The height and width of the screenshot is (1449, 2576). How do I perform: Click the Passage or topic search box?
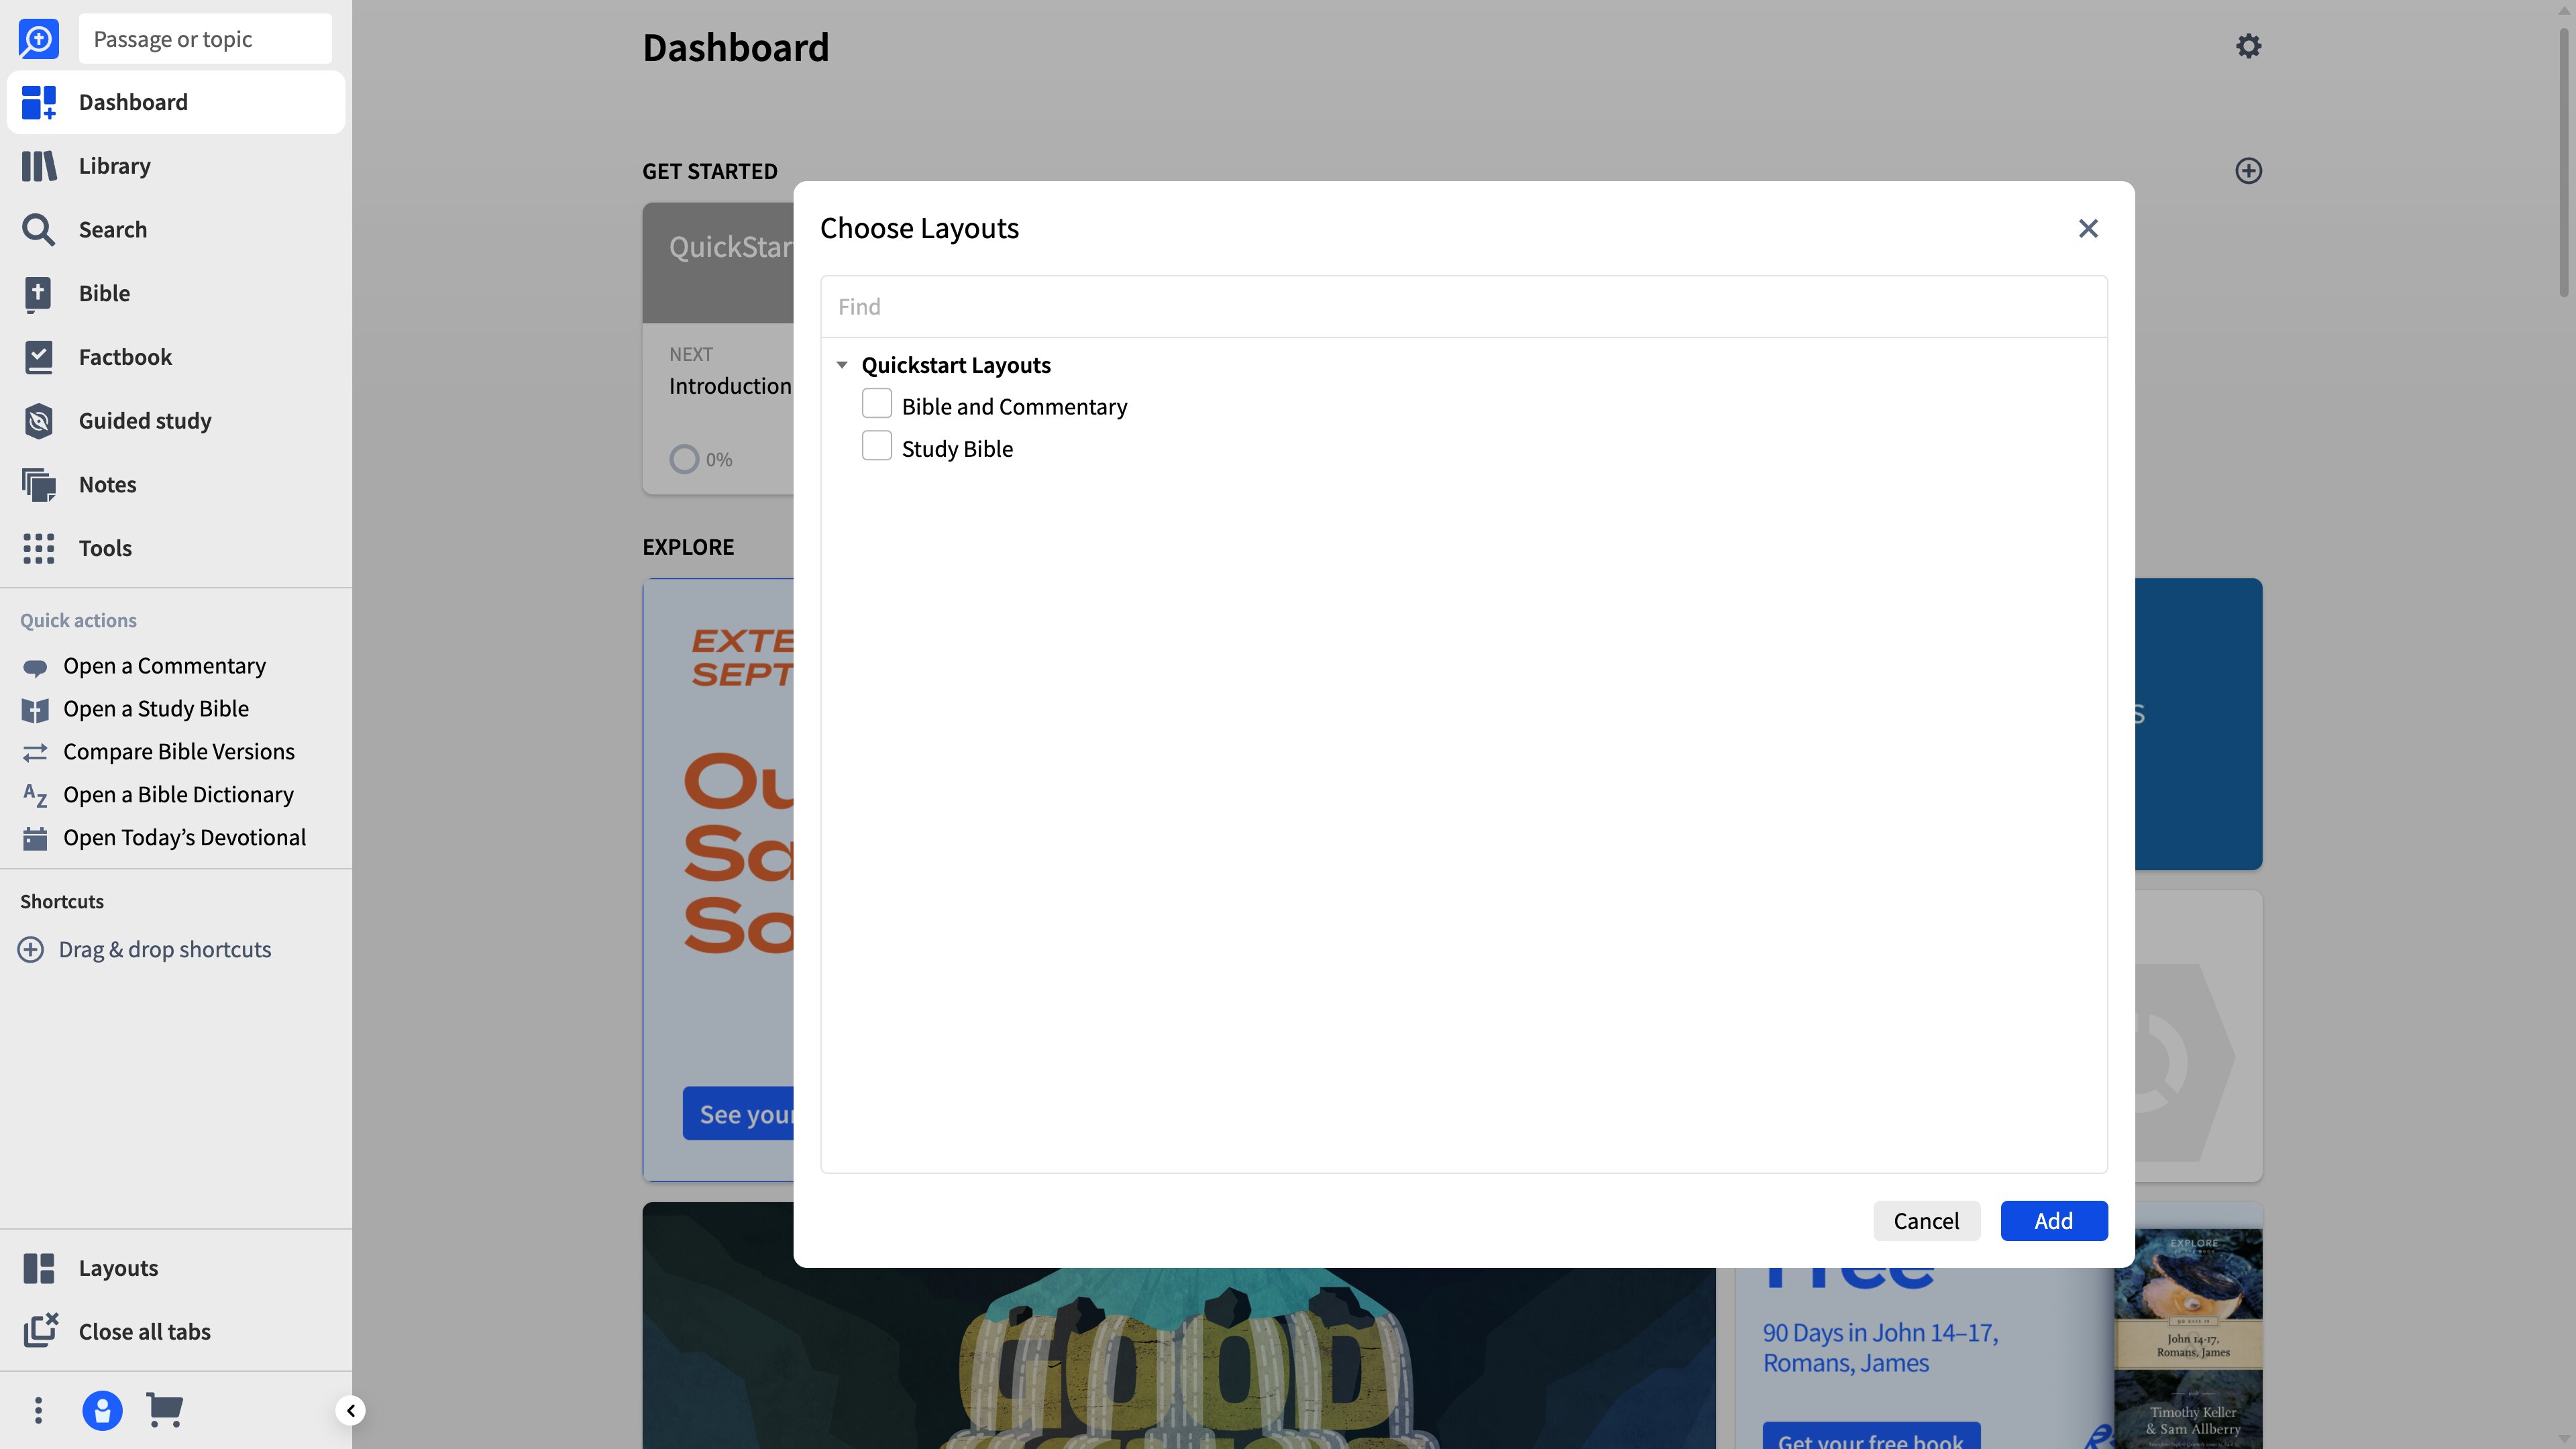point(205,39)
